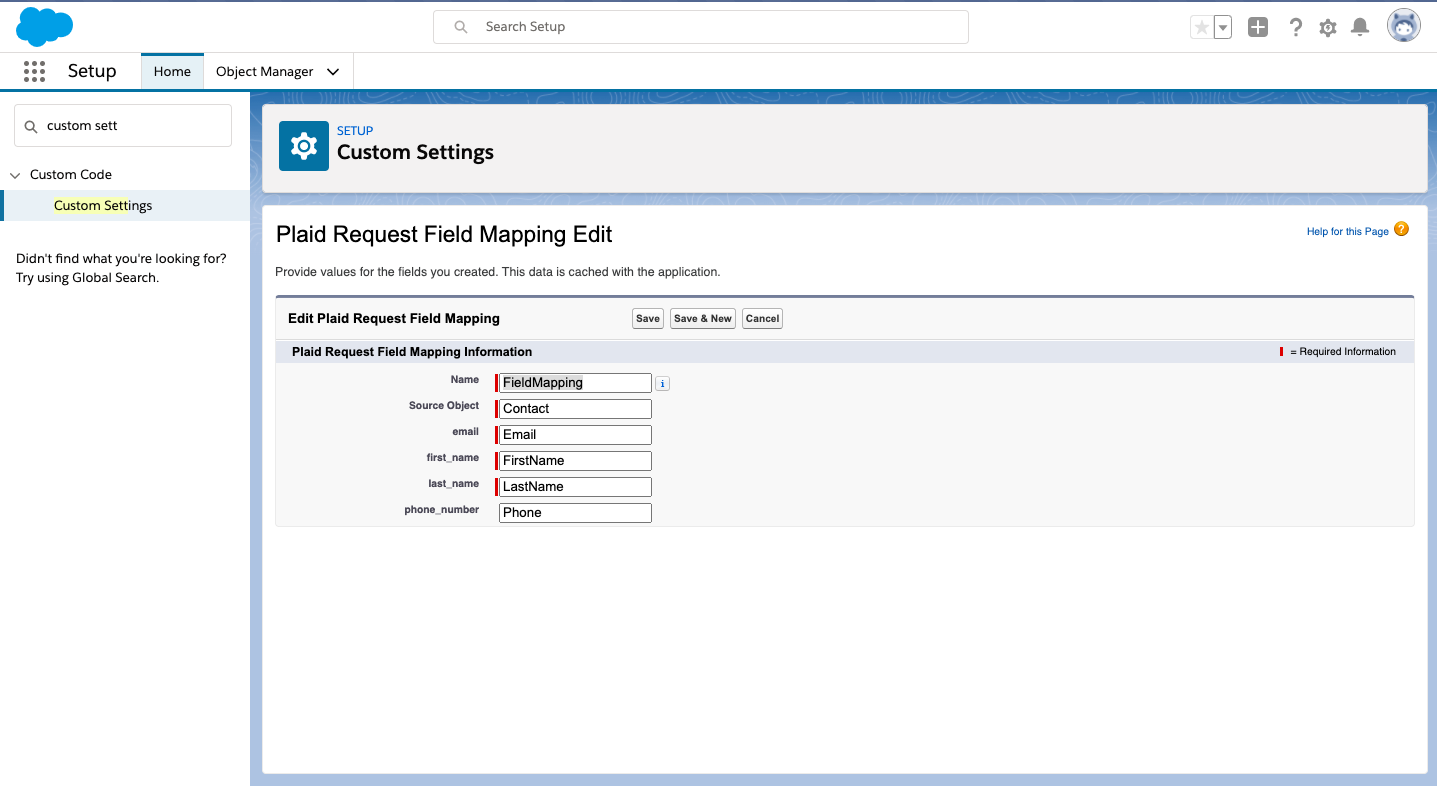Edit the email mapping field
This screenshot has width=1437, height=786.
point(575,435)
